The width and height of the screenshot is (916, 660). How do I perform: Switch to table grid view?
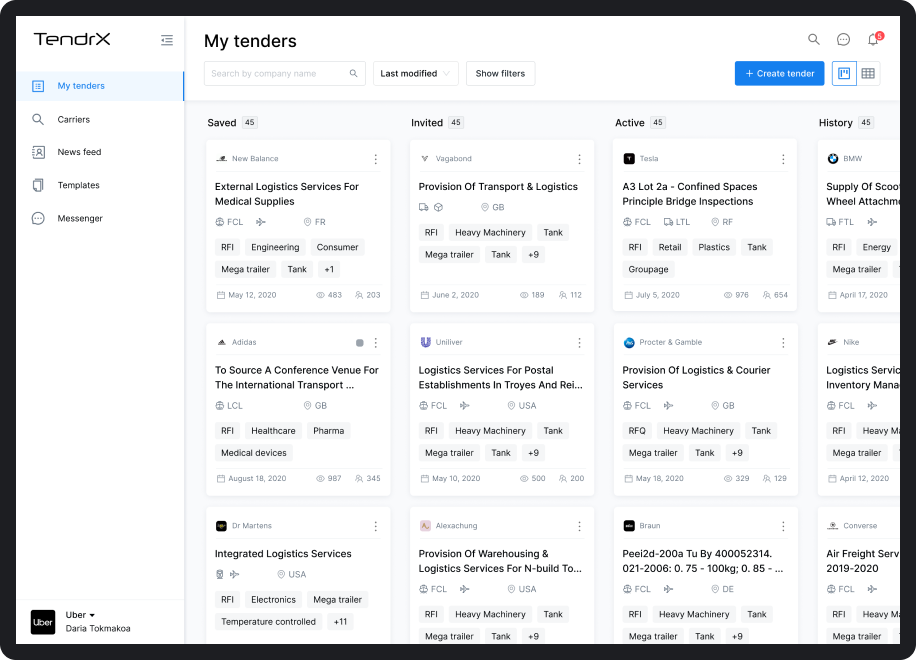pyautogui.click(x=868, y=73)
